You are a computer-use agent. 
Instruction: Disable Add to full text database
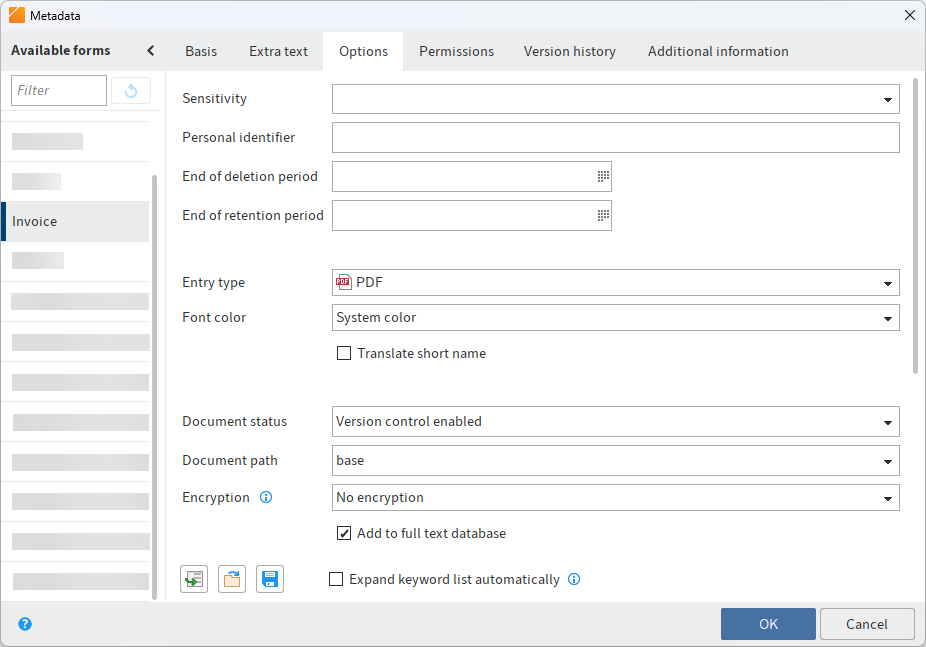[344, 534]
